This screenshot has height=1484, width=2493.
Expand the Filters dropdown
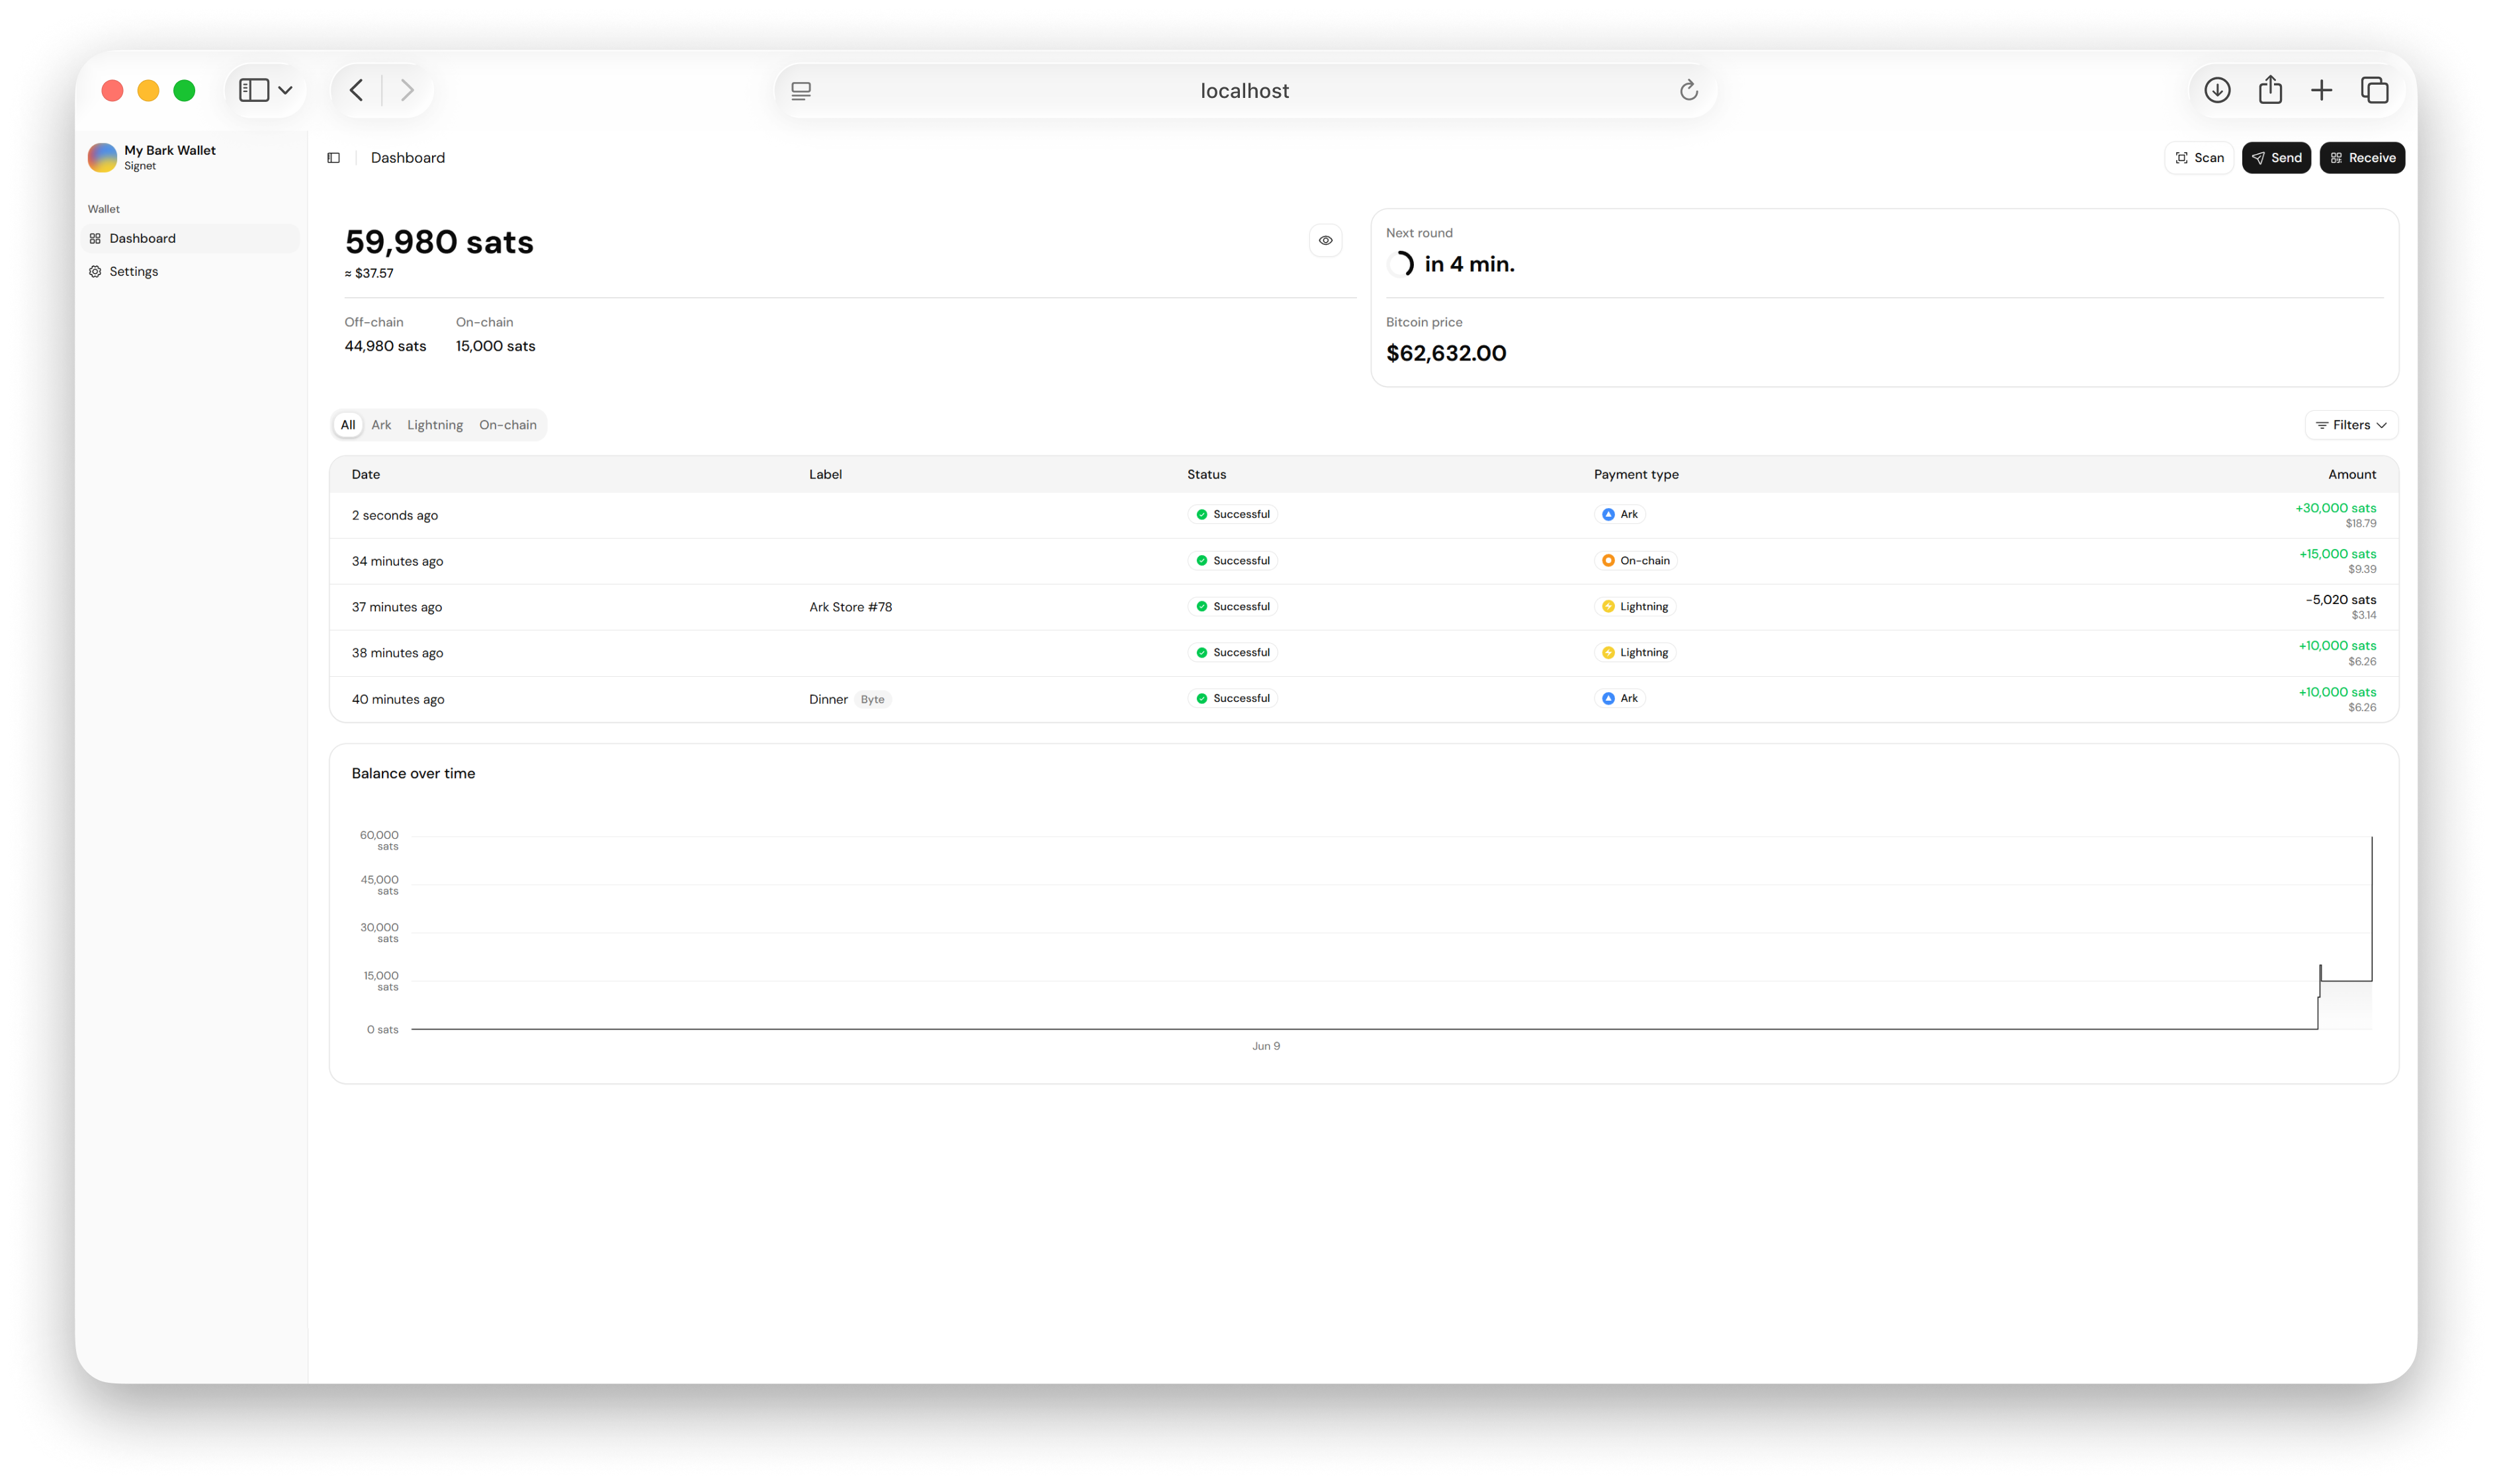pyautogui.click(x=2351, y=425)
